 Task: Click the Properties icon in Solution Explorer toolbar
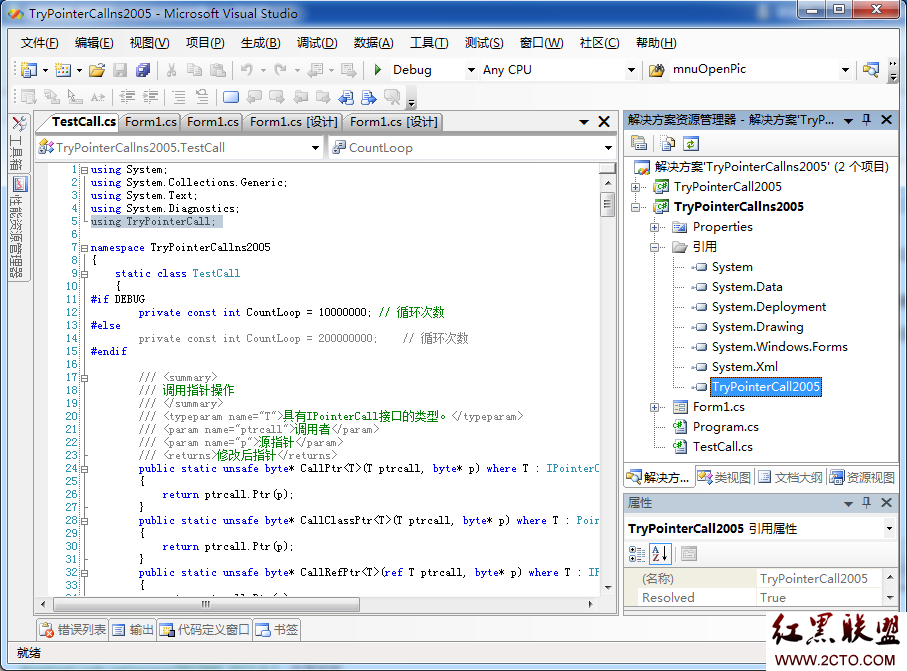click(639, 143)
